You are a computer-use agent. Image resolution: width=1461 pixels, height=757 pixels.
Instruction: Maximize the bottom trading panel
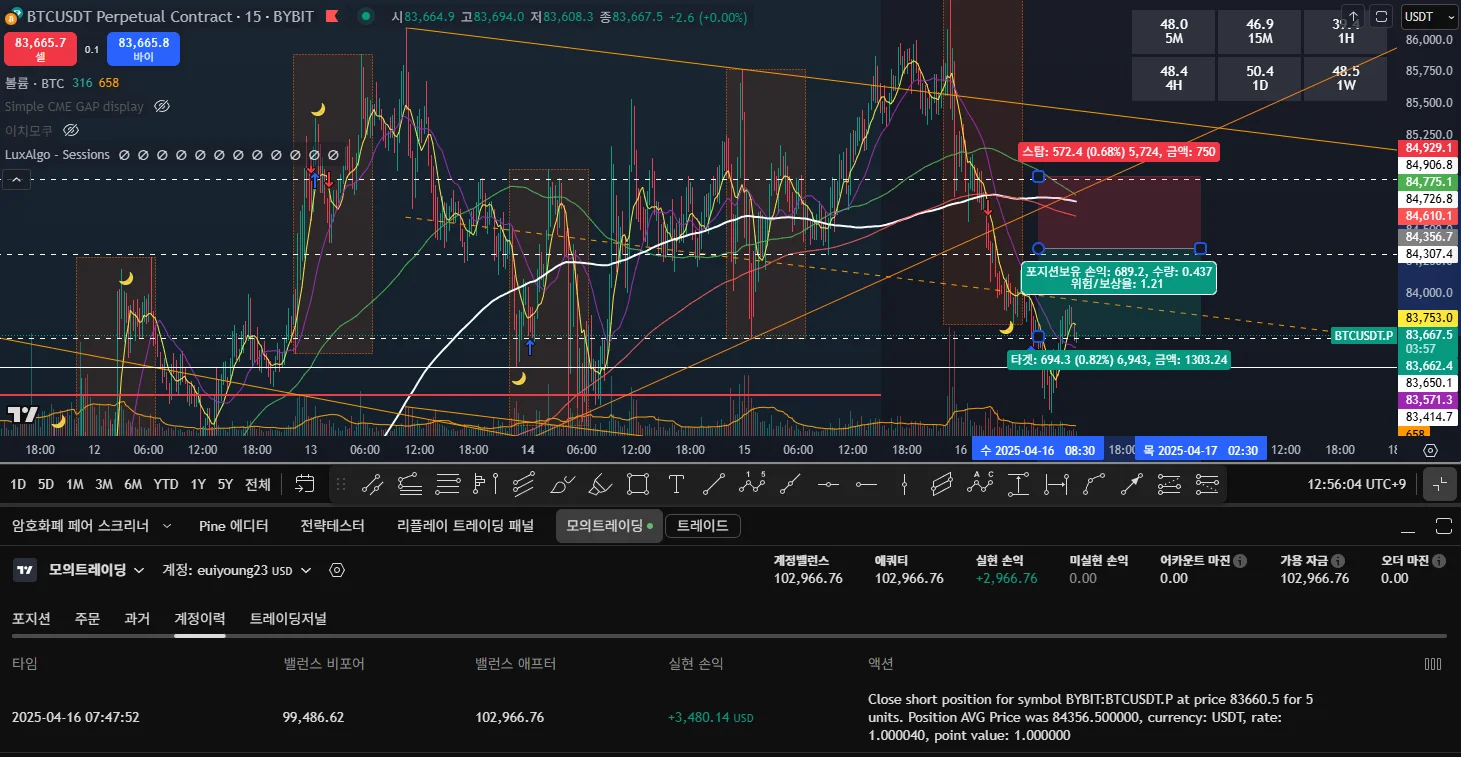click(x=1443, y=526)
